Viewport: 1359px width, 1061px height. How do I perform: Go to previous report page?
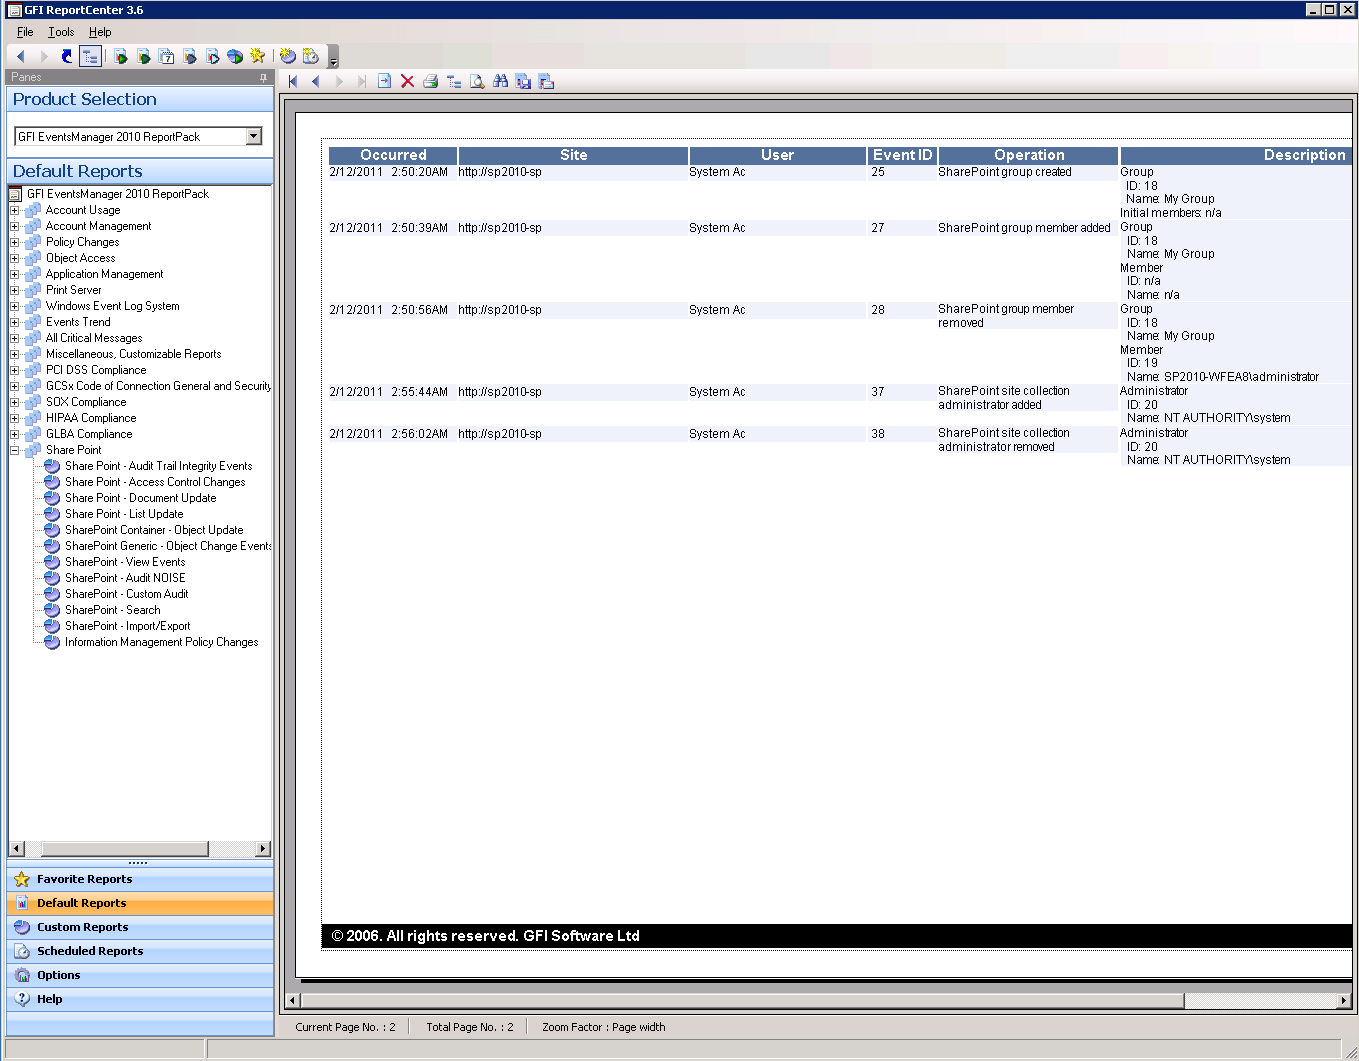[x=316, y=81]
